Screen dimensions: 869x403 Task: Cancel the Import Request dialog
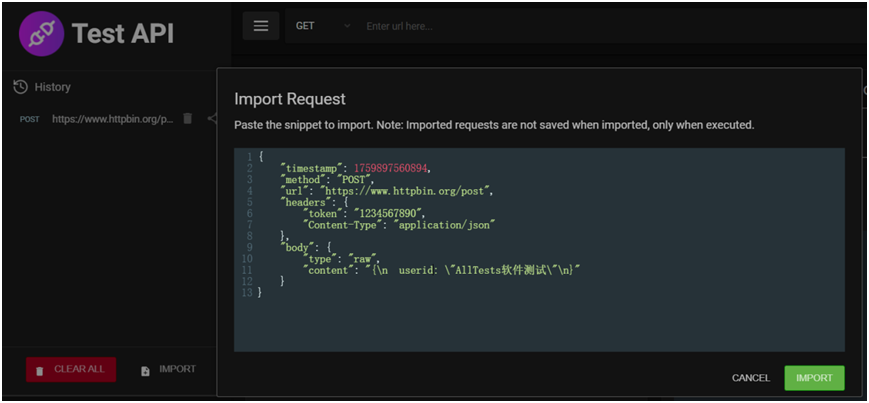click(x=750, y=378)
